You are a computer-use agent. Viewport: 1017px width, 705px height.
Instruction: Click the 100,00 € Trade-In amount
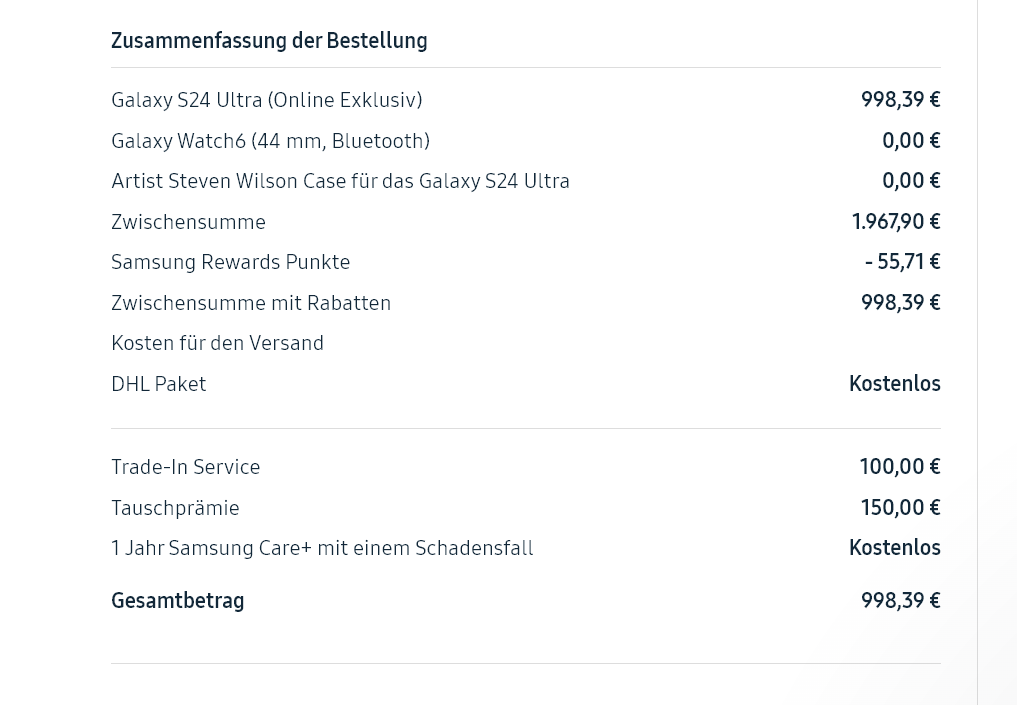tap(899, 467)
